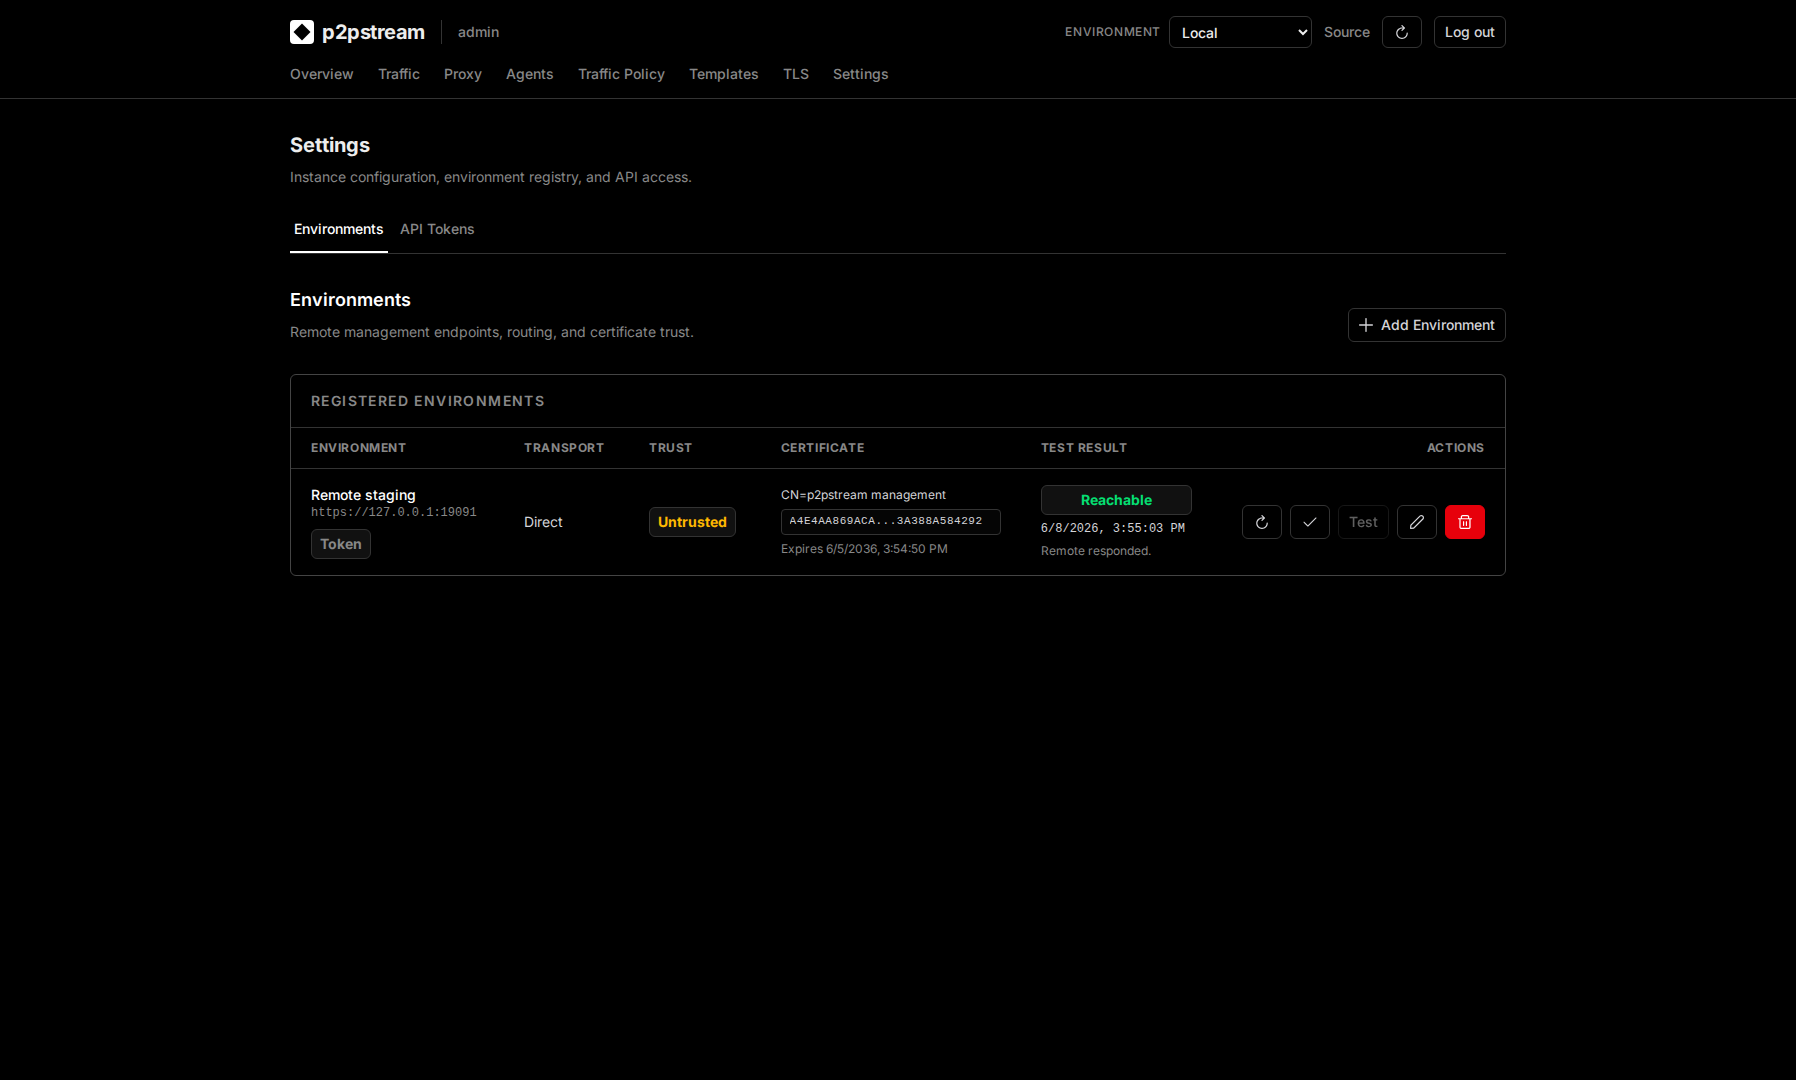Viewport: 1796px width, 1080px height.
Task: Trust certificate via checkmark icon button
Action: [x=1310, y=522]
